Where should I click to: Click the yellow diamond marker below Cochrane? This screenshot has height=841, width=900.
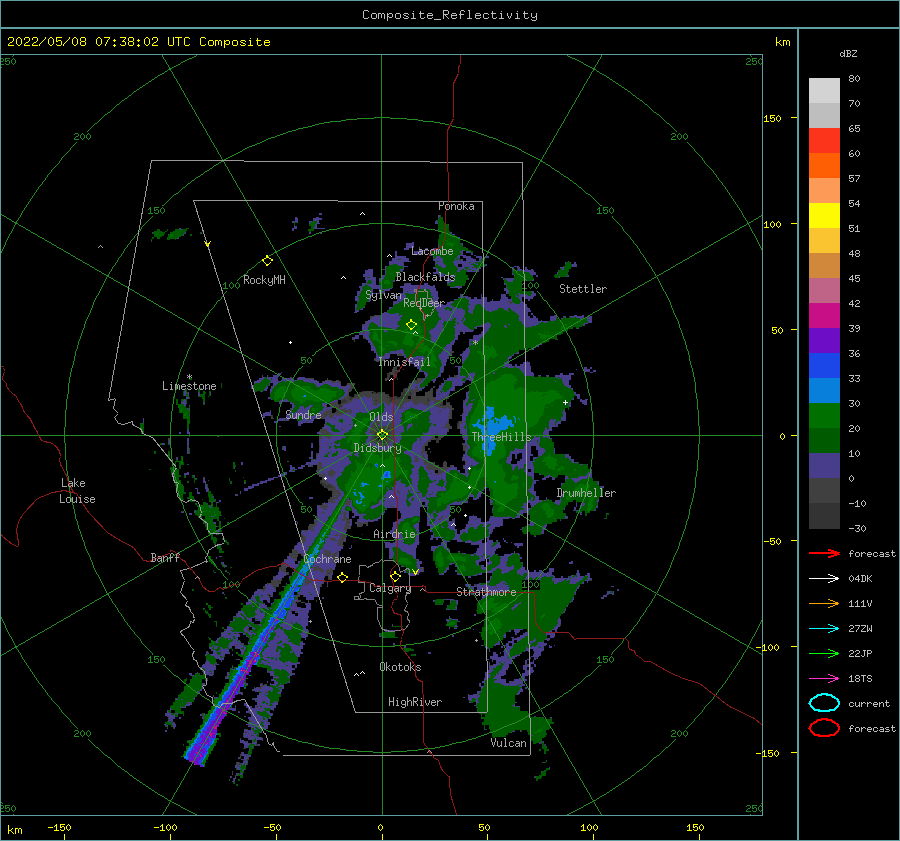click(343, 577)
